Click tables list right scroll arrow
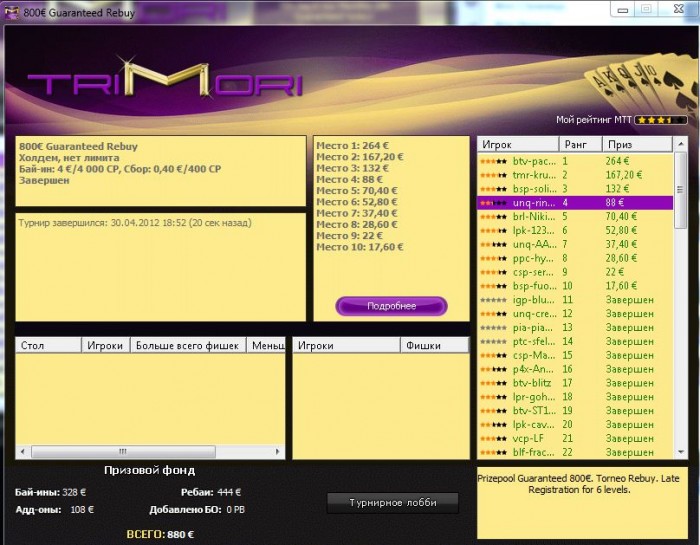The width and height of the screenshot is (700, 545). 278,452
